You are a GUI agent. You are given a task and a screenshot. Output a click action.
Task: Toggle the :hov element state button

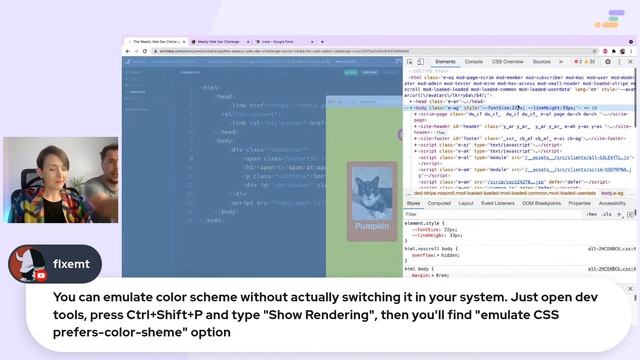point(591,214)
